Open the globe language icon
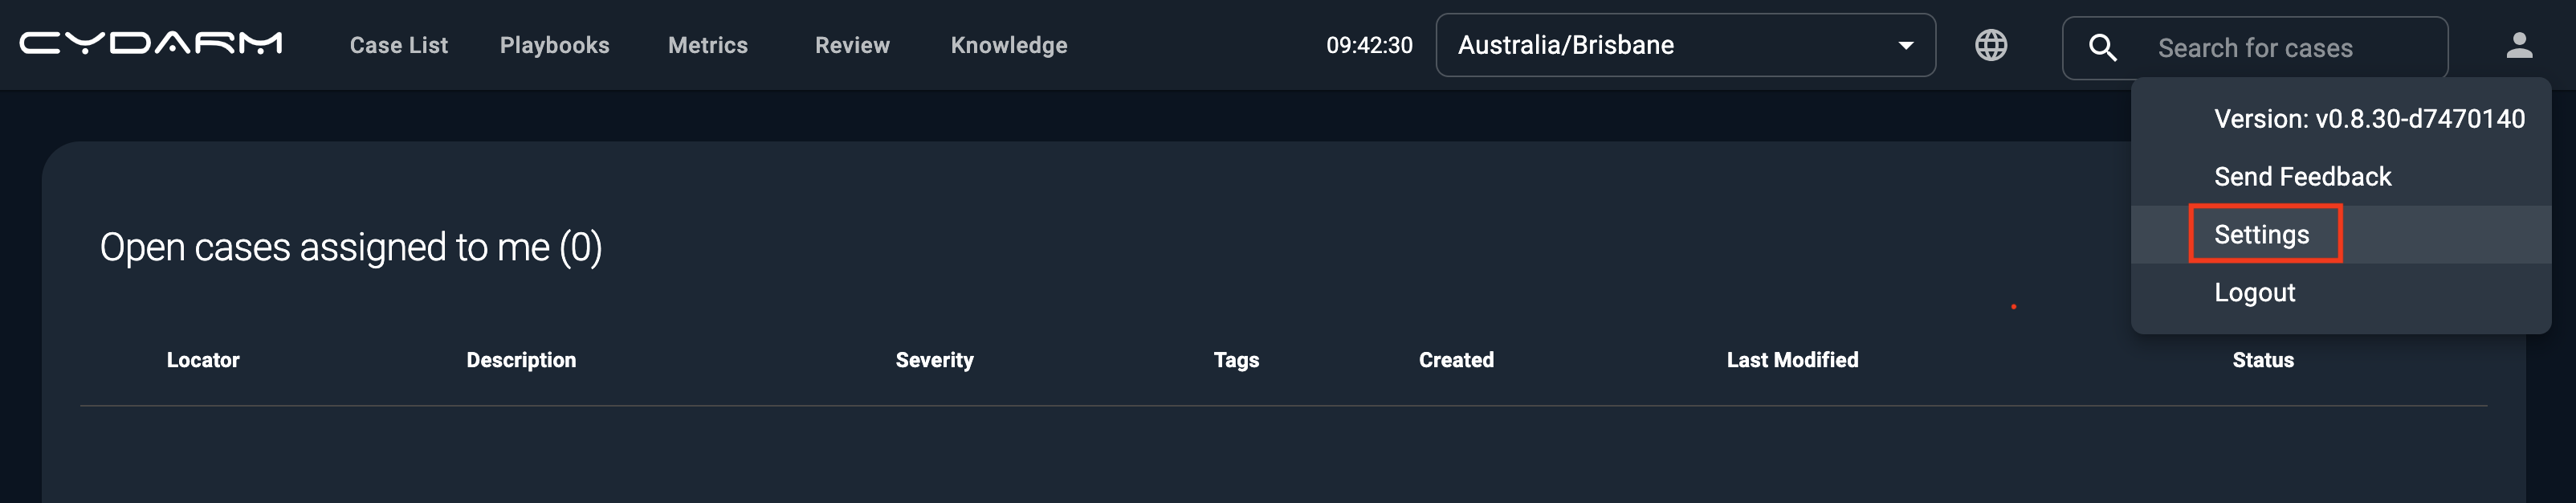2576x503 pixels. [x=1990, y=45]
